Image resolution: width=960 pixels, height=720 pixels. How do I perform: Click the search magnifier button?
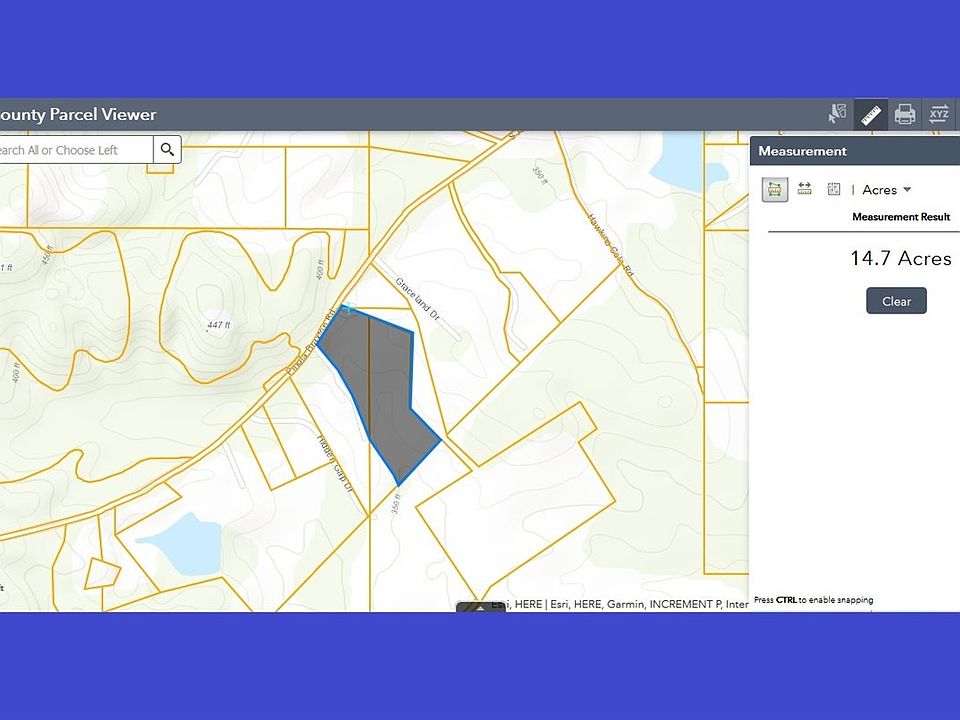(x=168, y=150)
